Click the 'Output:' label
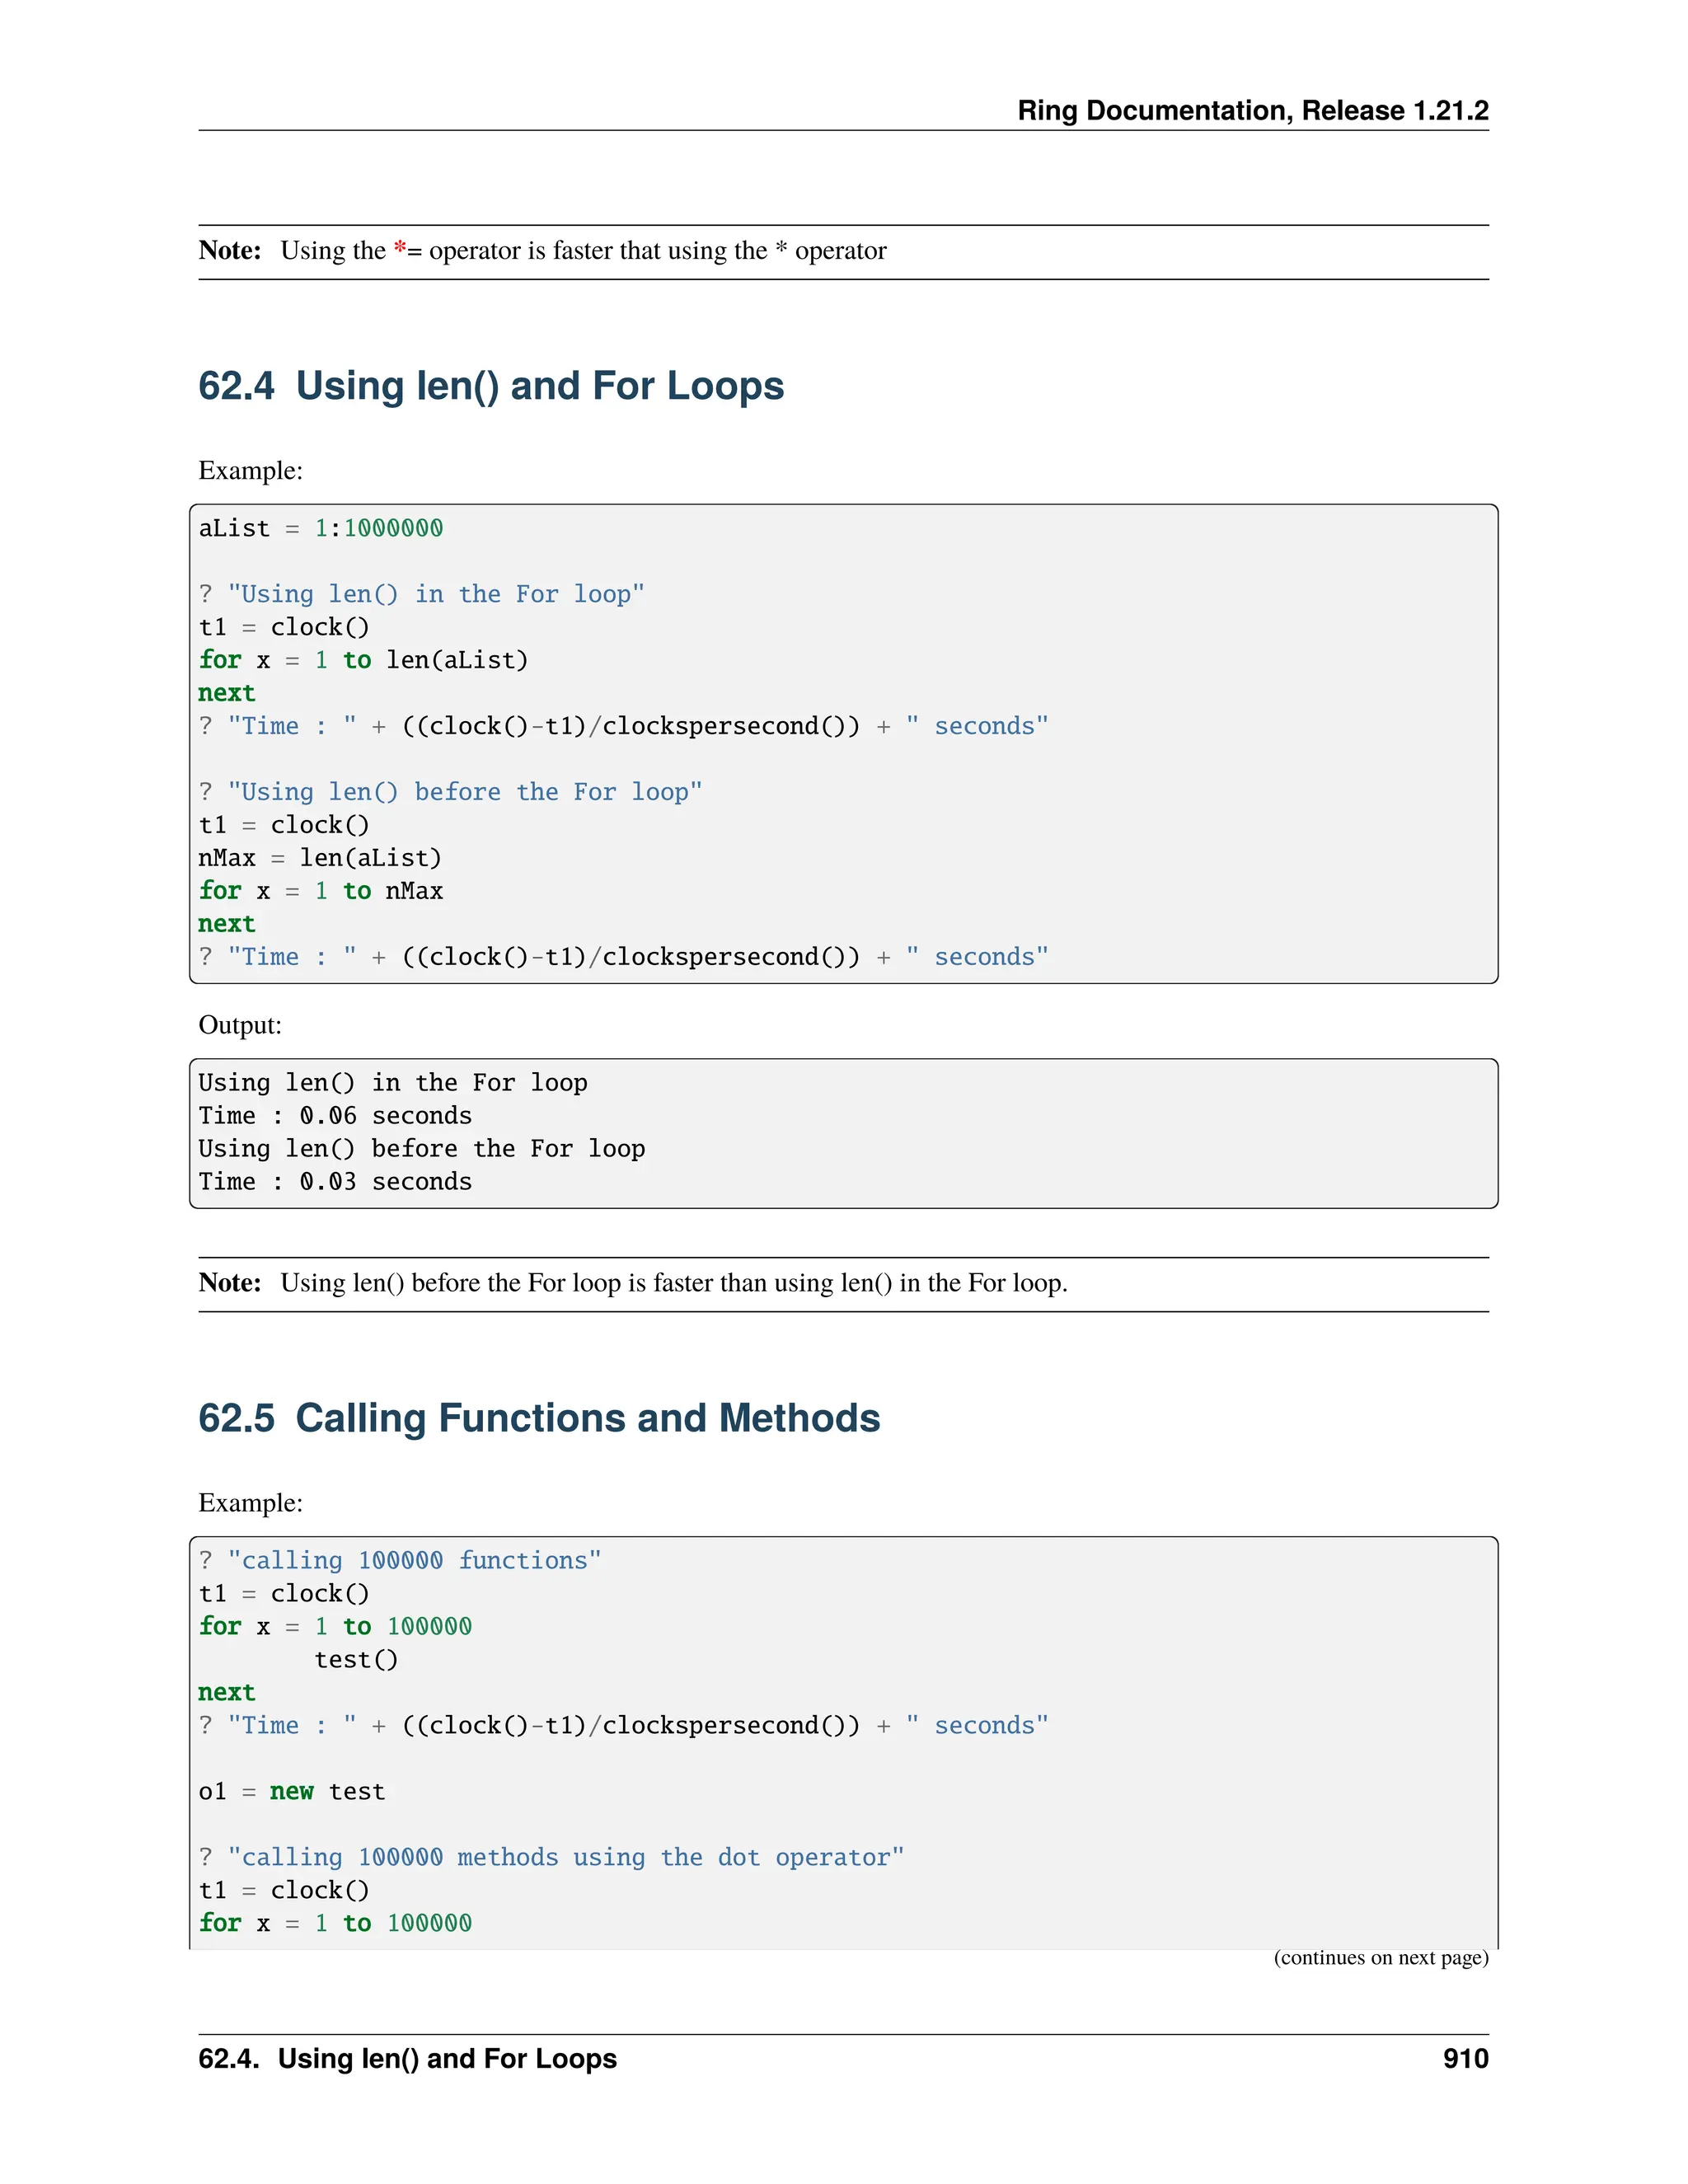This screenshot has width=1688, height=2184. 240,1025
